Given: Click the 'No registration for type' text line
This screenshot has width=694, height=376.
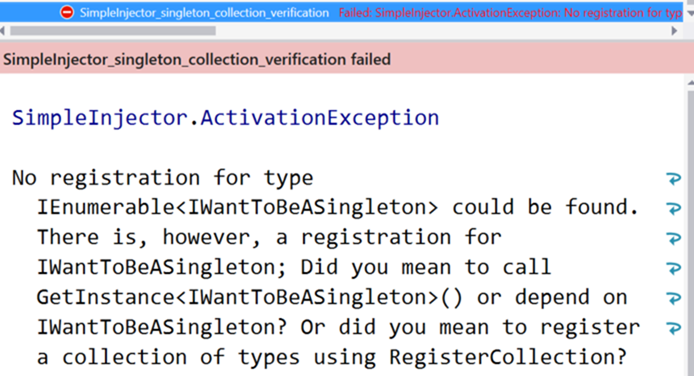Looking at the screenshot, I should point(162,178).
